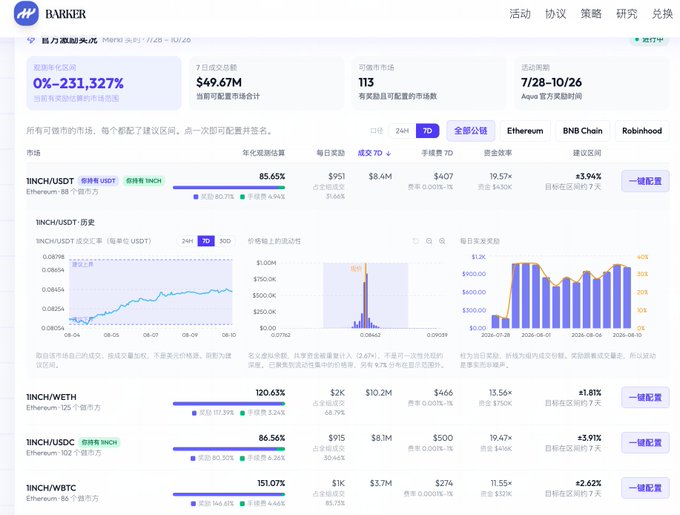Click the $8.4M volume value
This screenshot has width=680, height=515.
(x=380, y=176)
